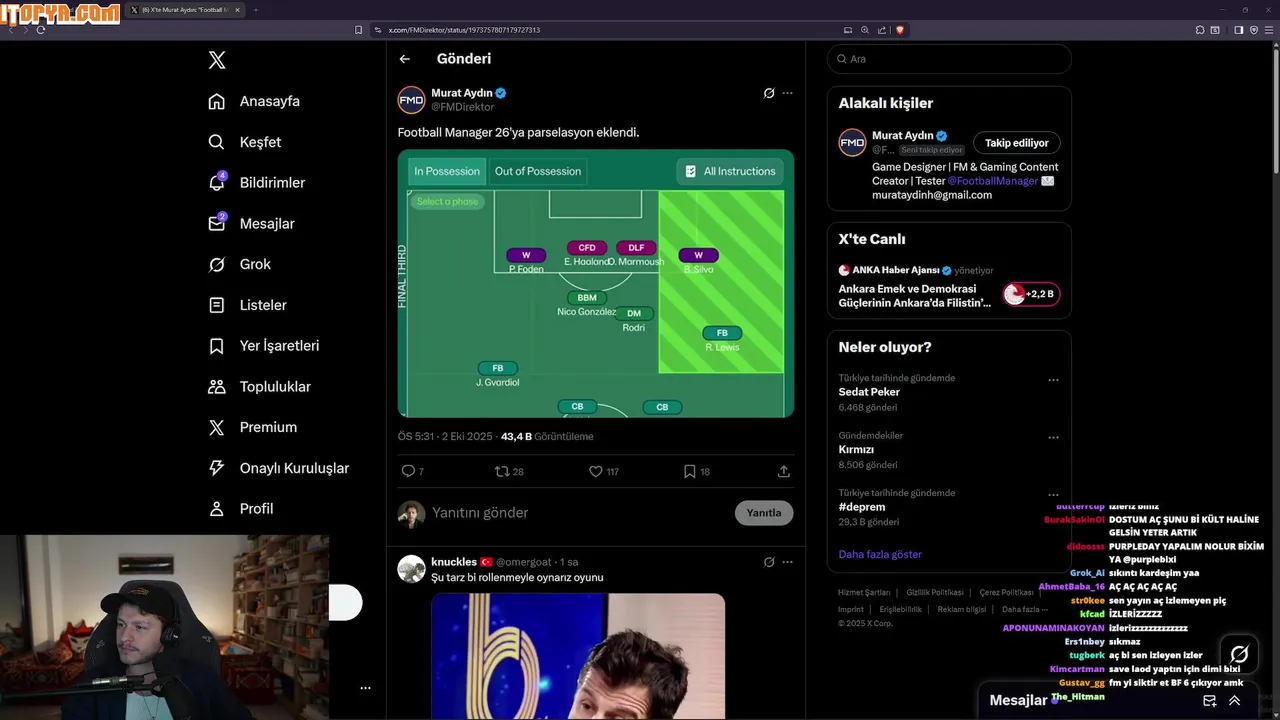Click Daha fazla göster link
The width and height of the screenshot is (1280, 720).
pyautogui.click(x=880, y=554)
